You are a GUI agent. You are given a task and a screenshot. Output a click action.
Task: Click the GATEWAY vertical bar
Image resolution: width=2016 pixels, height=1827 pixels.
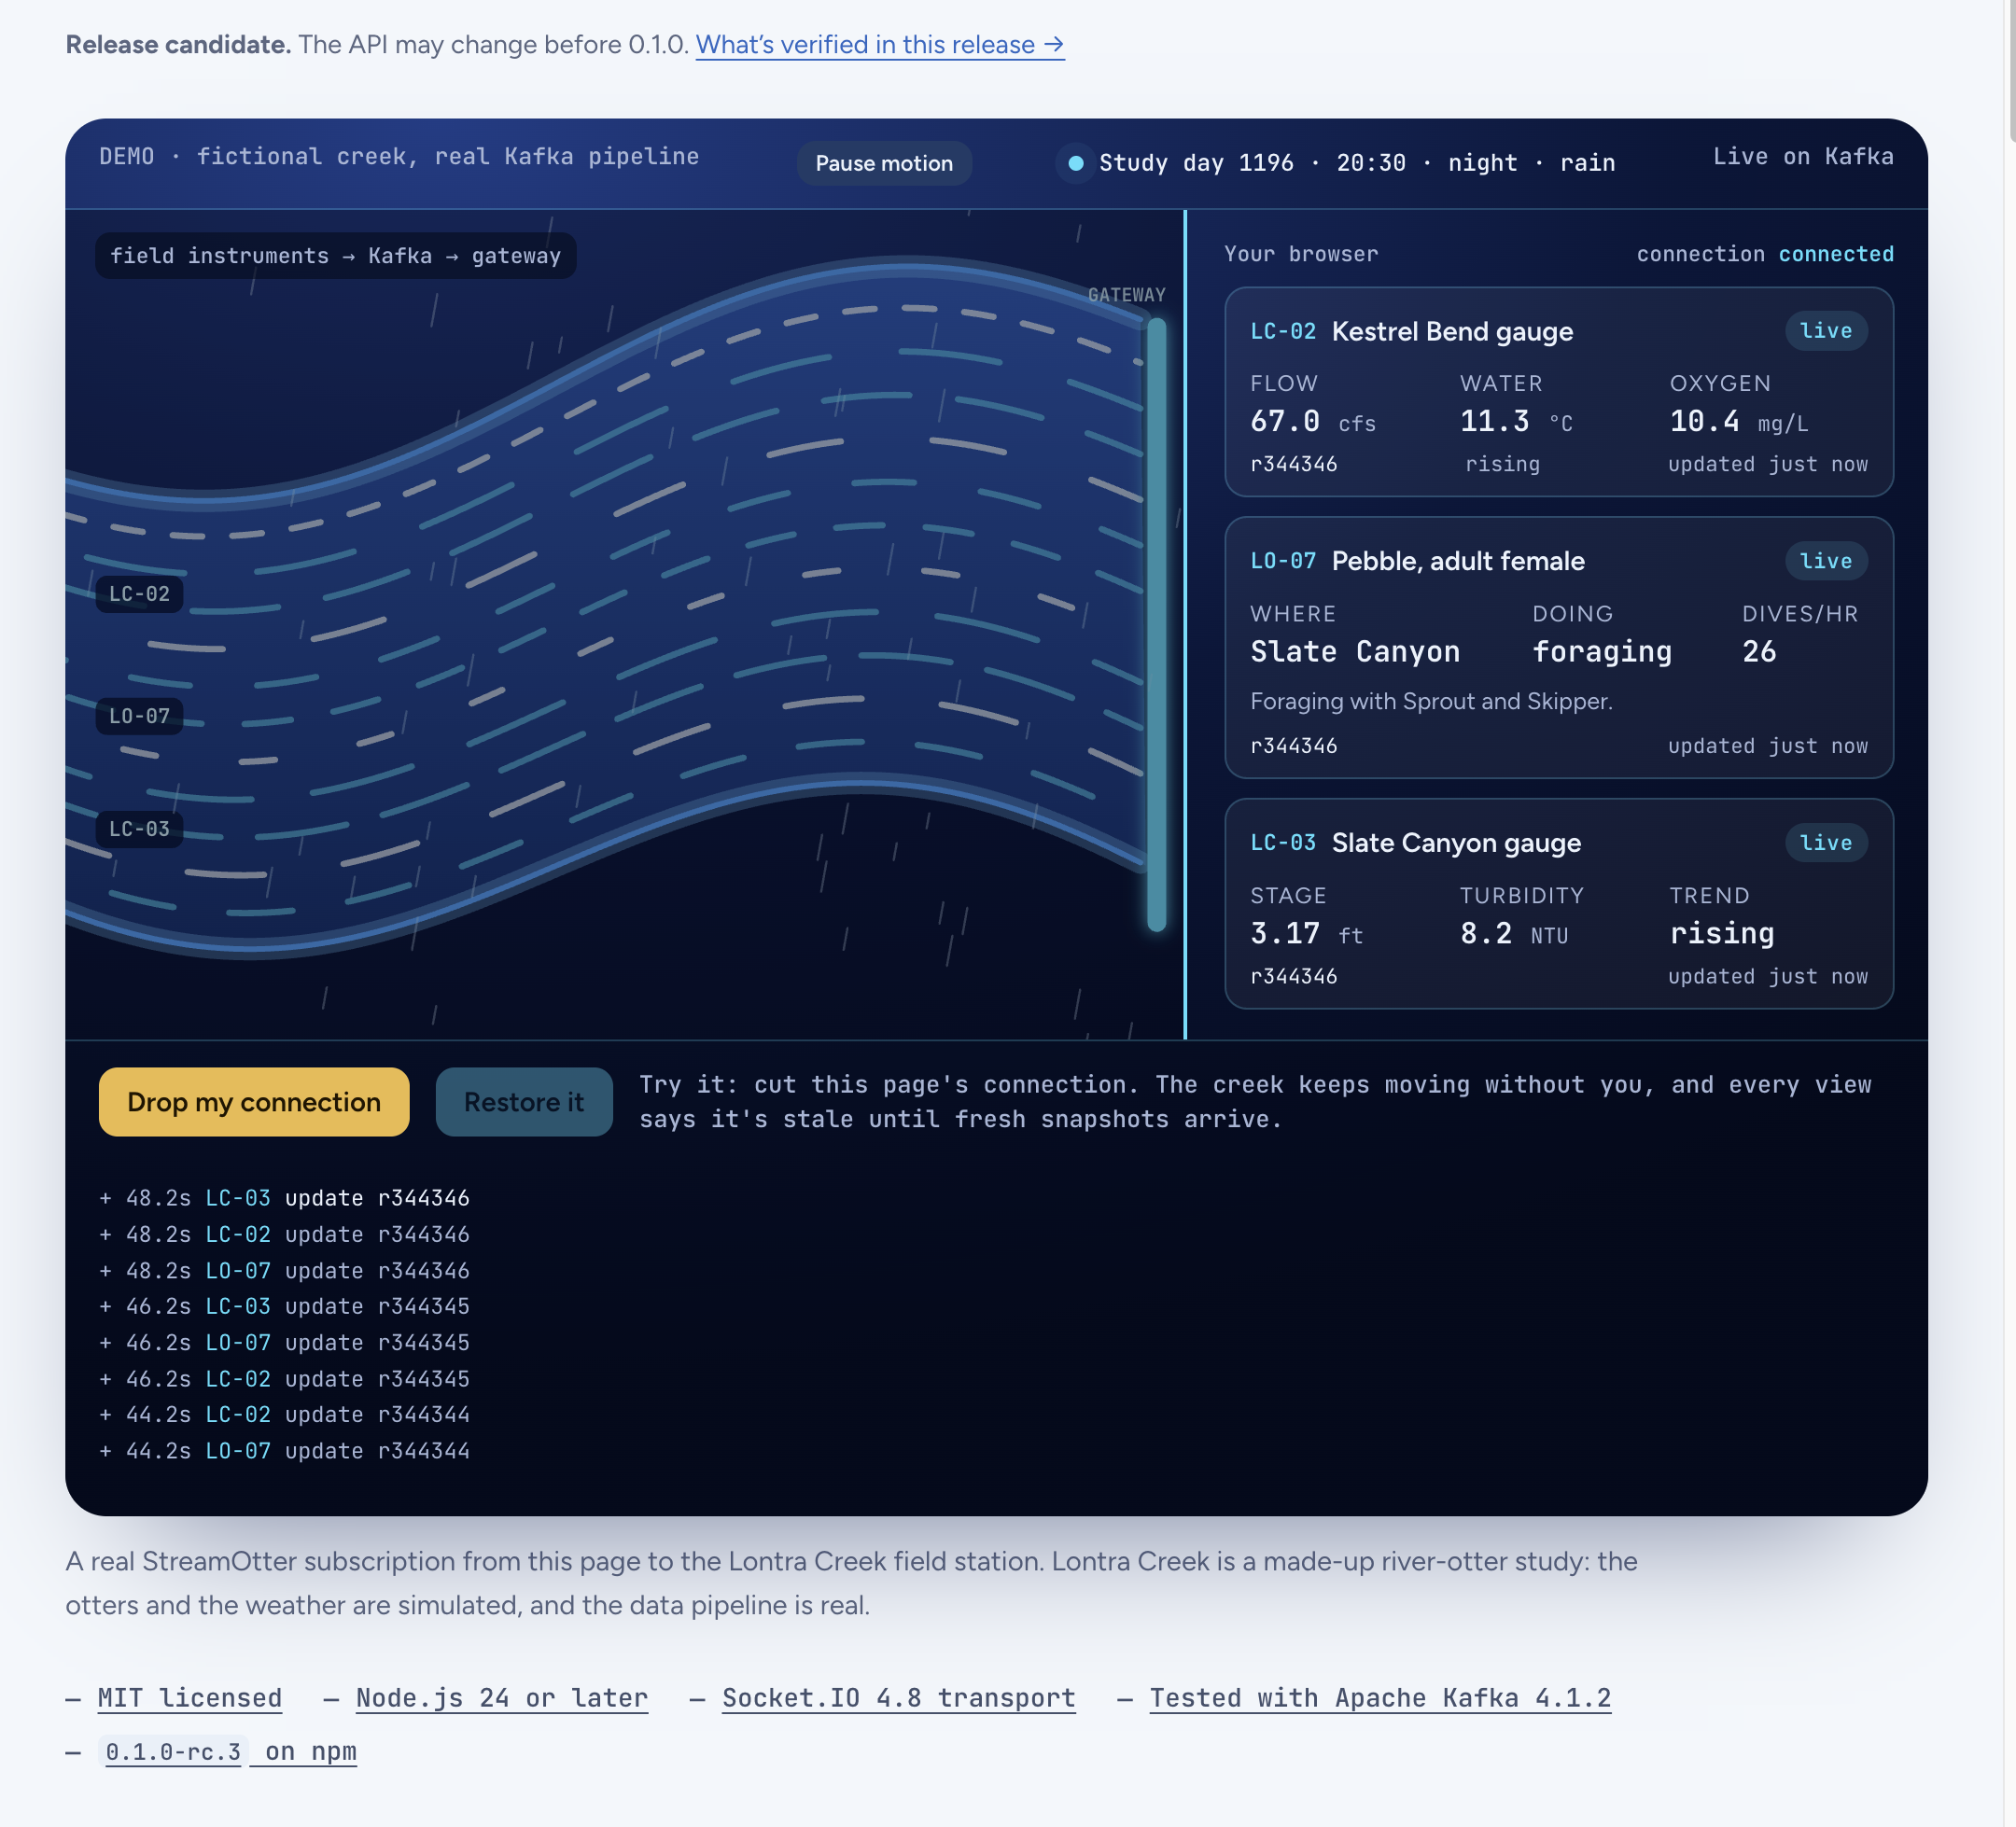click(x=1157, y=625)
